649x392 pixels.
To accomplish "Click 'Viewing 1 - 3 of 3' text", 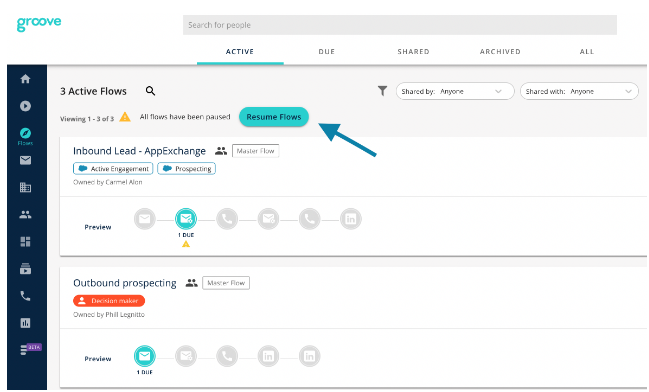I will click(87, 119).
